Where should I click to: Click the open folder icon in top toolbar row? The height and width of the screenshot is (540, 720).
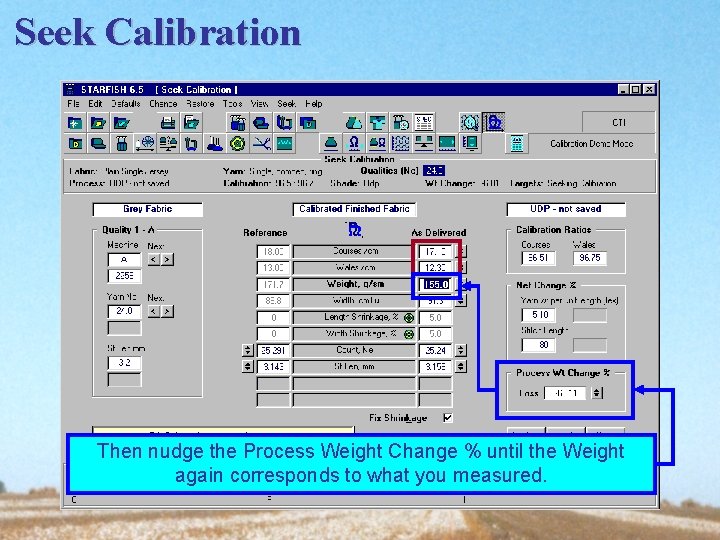(x=98, y=123)
